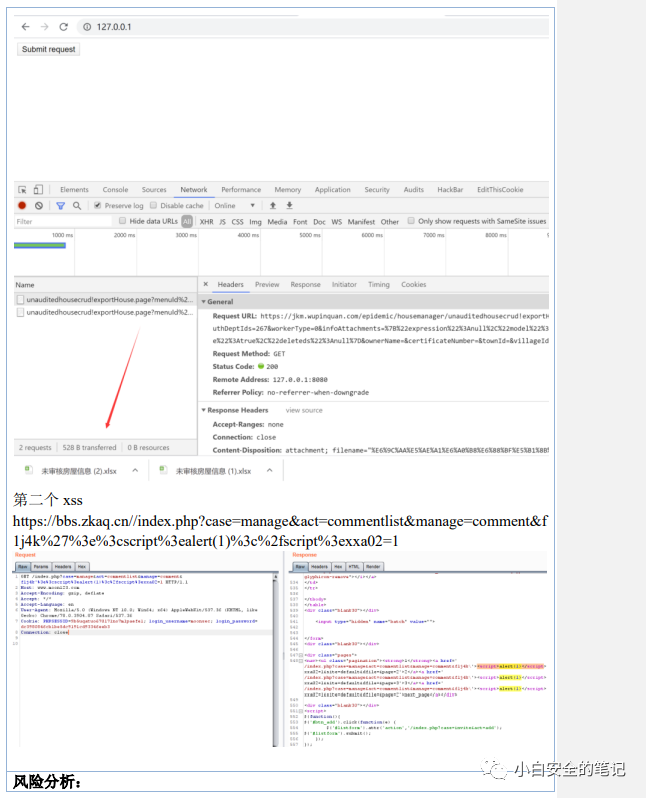Viewport: 646px width, 798px height.
Task: Open the Elements tab
Action: (74, 190)
